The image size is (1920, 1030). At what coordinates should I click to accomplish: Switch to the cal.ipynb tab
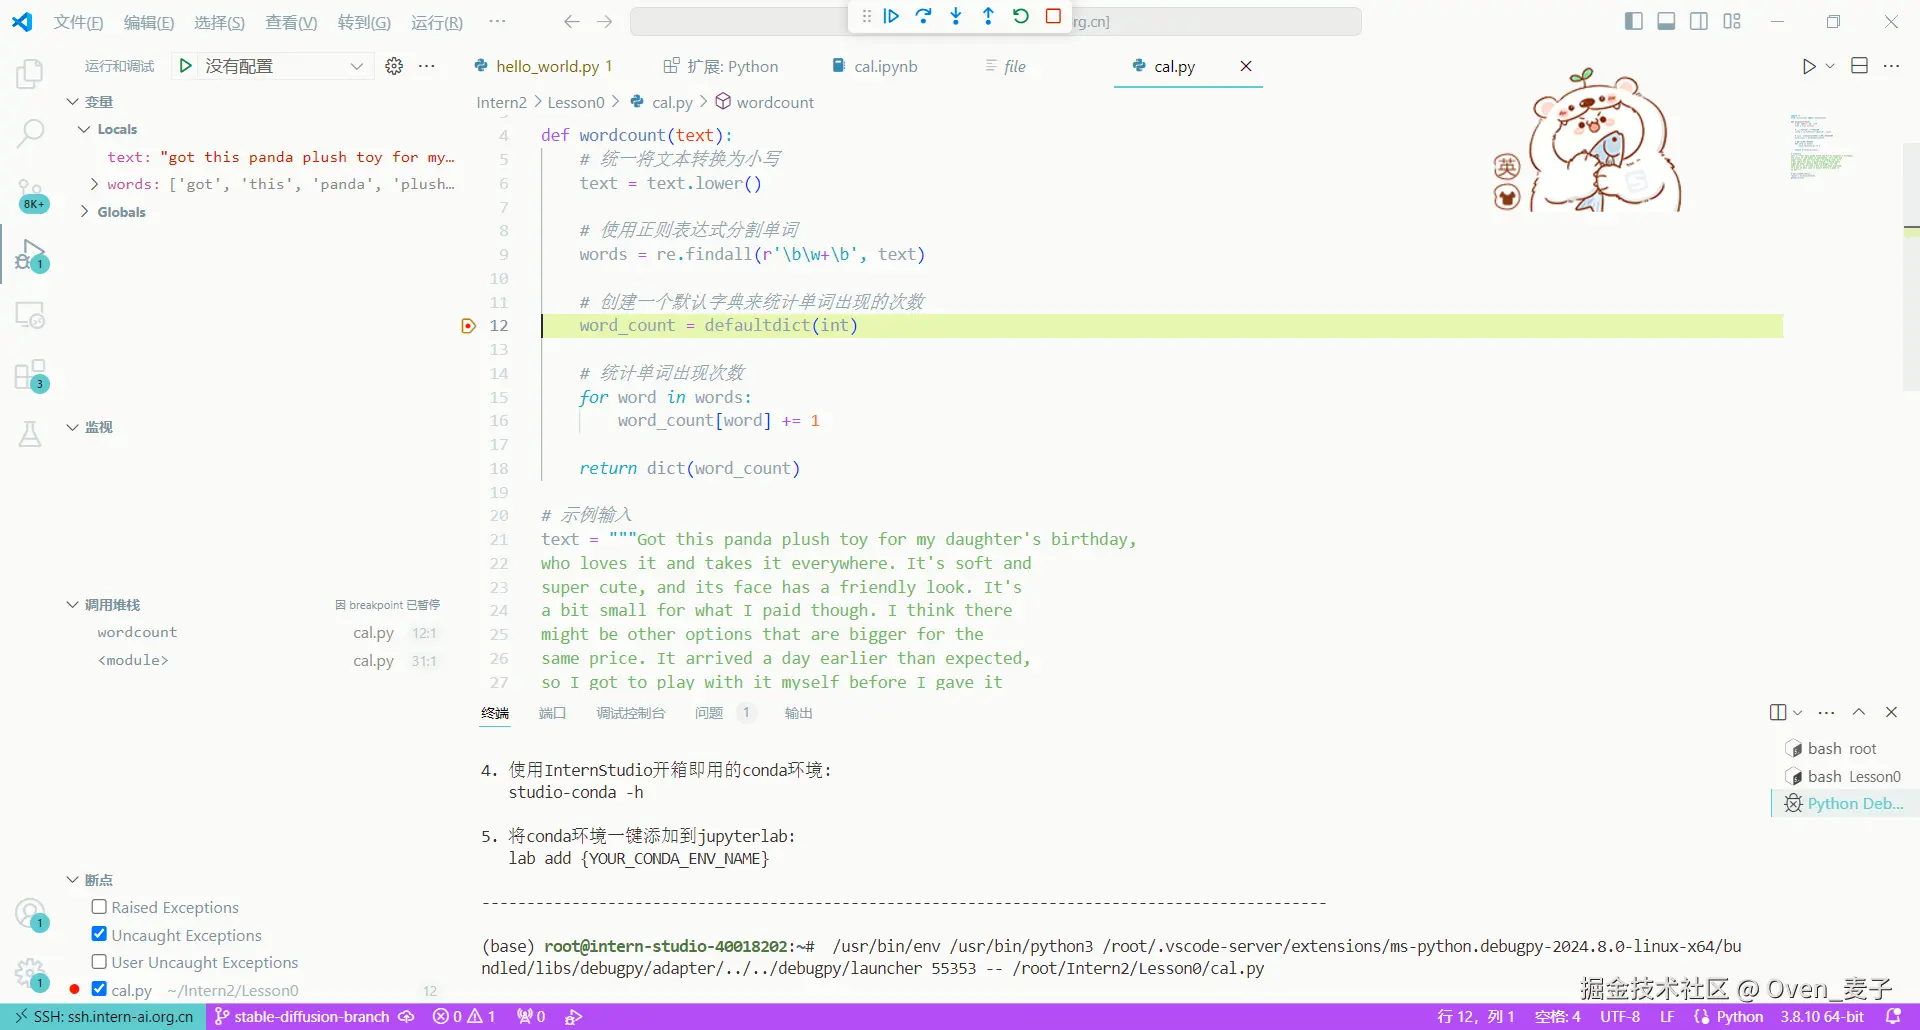875,66
